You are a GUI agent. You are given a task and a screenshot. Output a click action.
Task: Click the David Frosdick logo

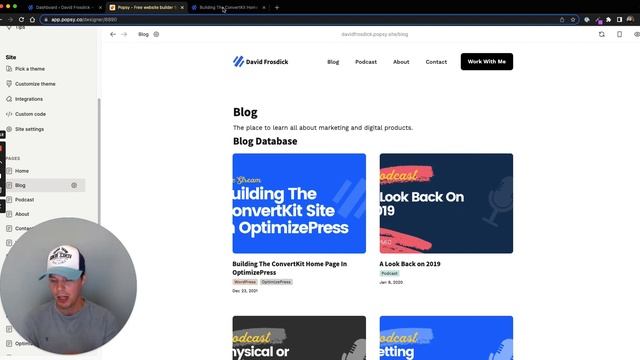260,62
